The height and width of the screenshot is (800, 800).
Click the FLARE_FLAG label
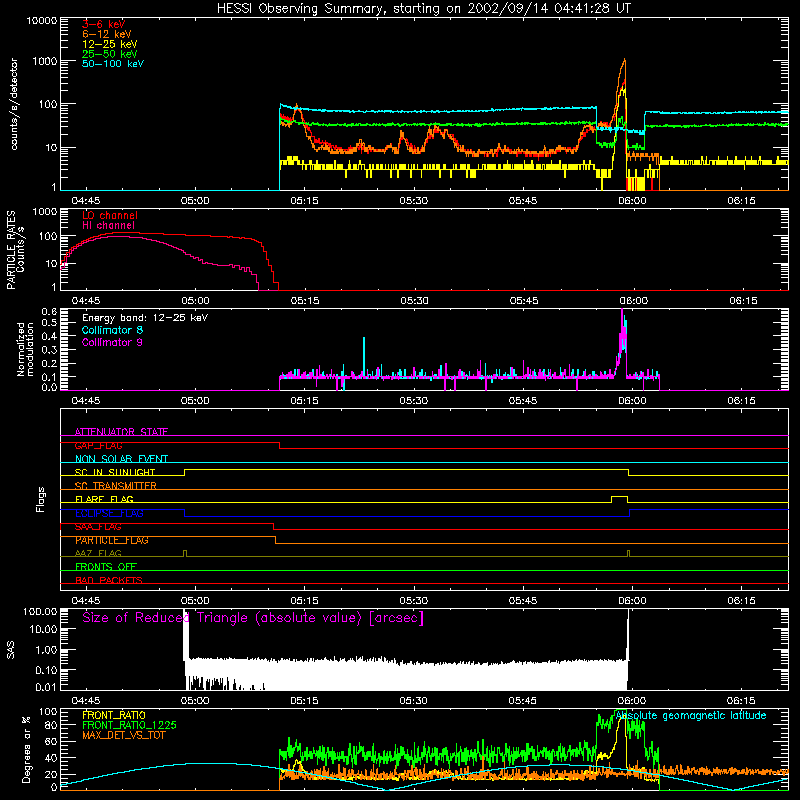[104, 499]
